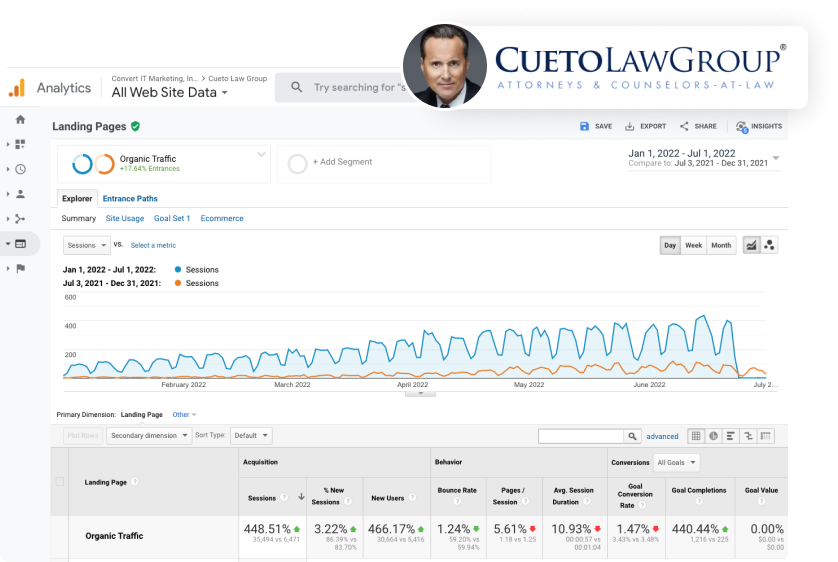Click the 448.51% Sessions value
838x562 pixels.
267,529
